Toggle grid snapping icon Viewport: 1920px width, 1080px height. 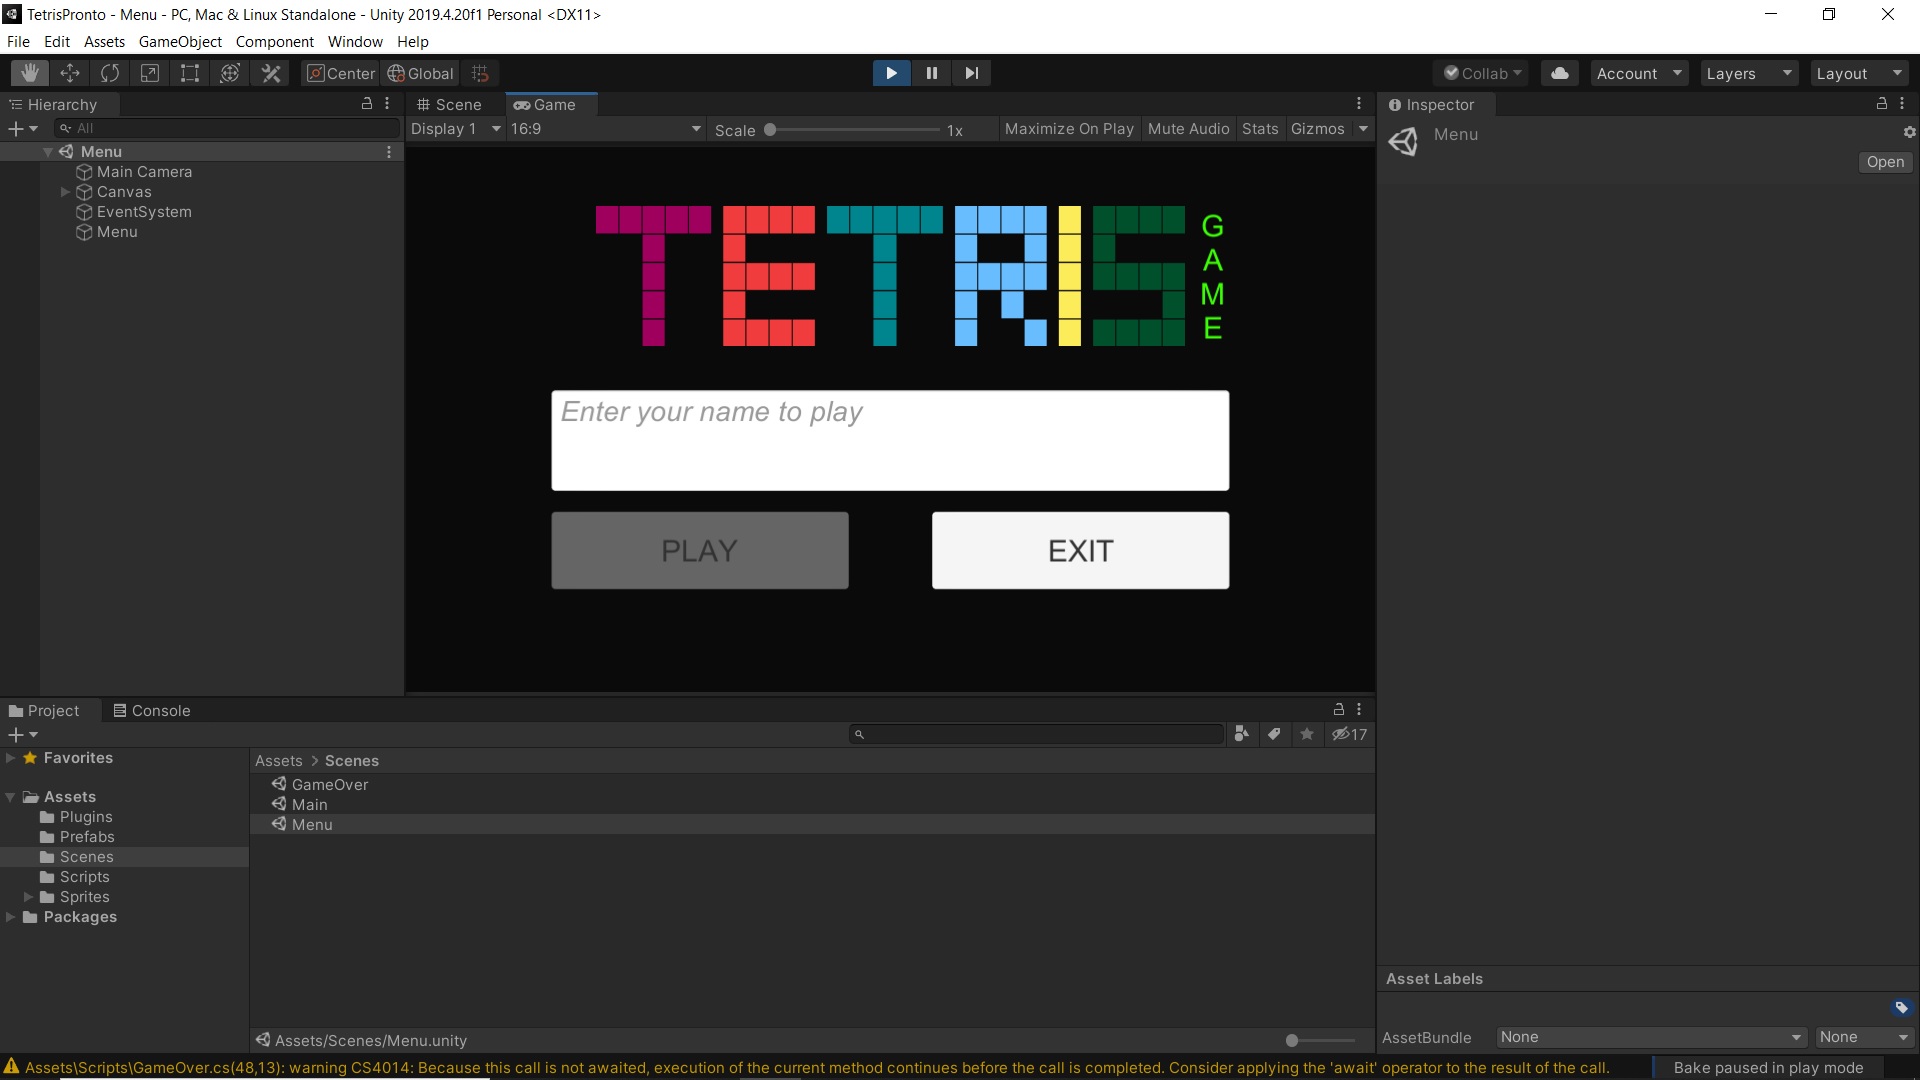tap(481, 73)
